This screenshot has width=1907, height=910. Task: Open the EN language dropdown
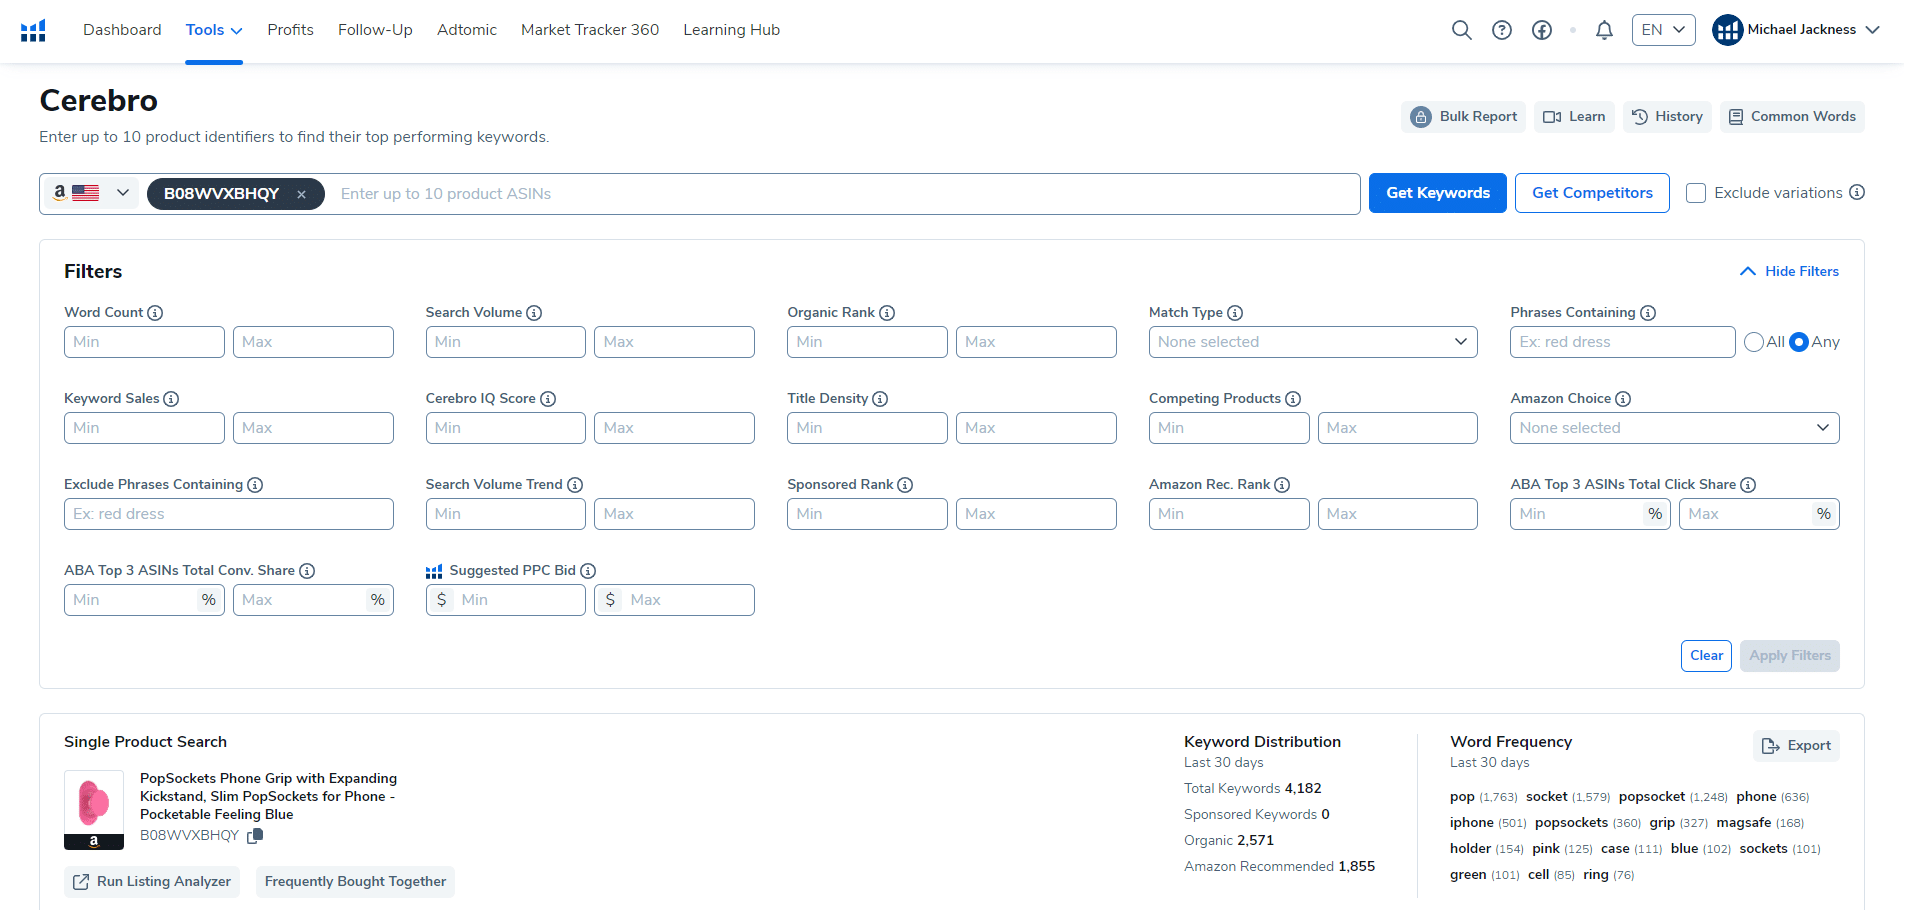(1664, 30)
